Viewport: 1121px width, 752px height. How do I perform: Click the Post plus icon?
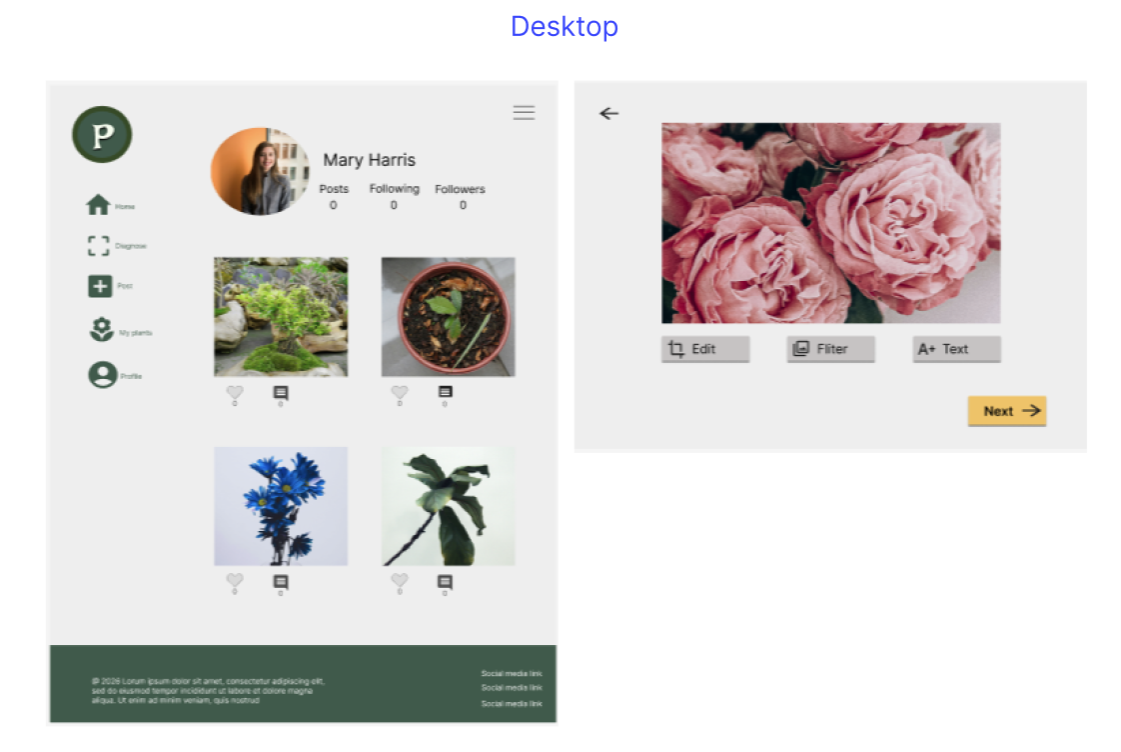coord(99,286)
